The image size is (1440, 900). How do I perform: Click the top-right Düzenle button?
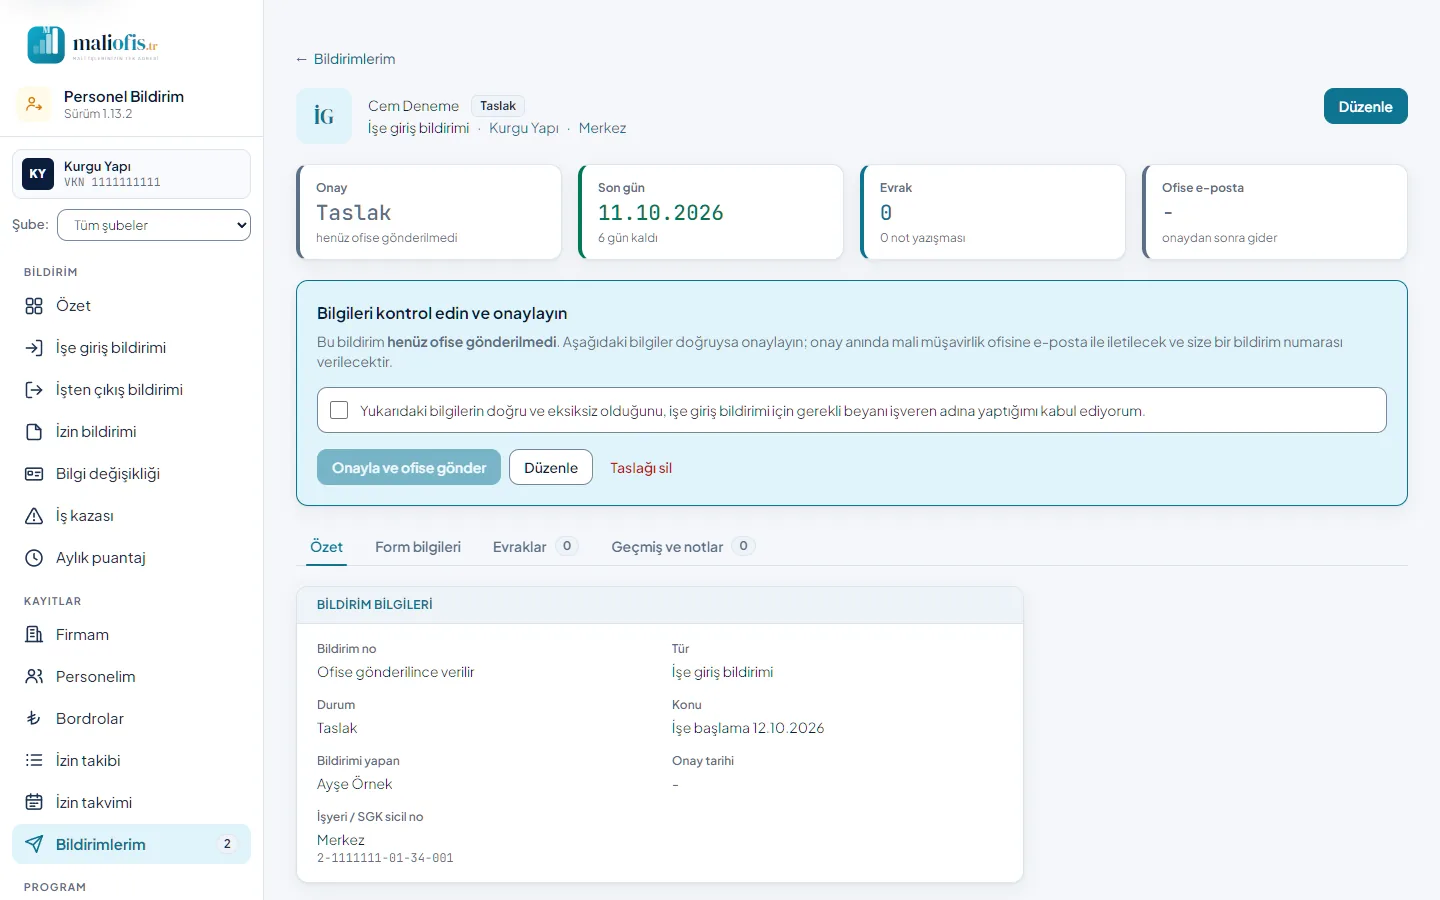1365,106
